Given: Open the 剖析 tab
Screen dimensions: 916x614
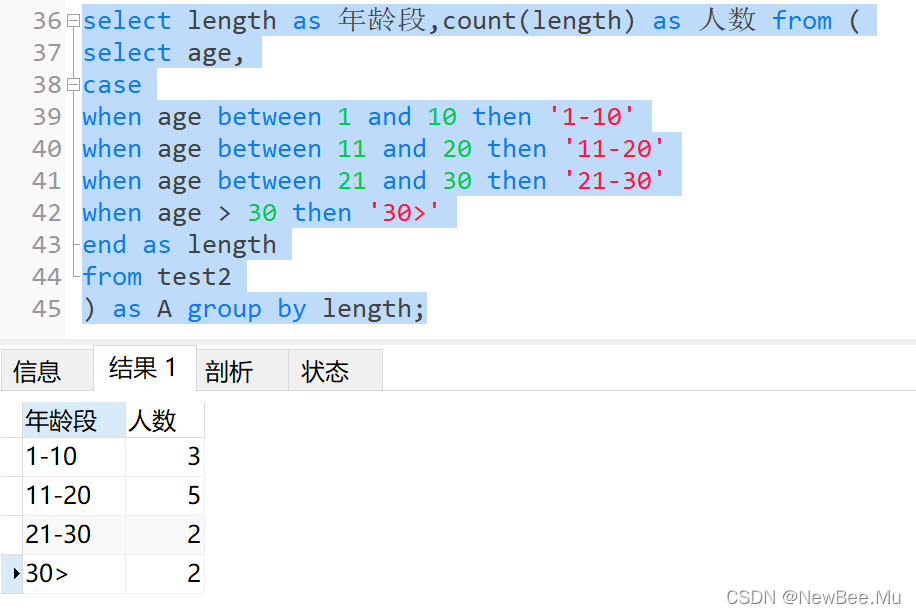Looking at the screenshot, I should coord(242,370).
